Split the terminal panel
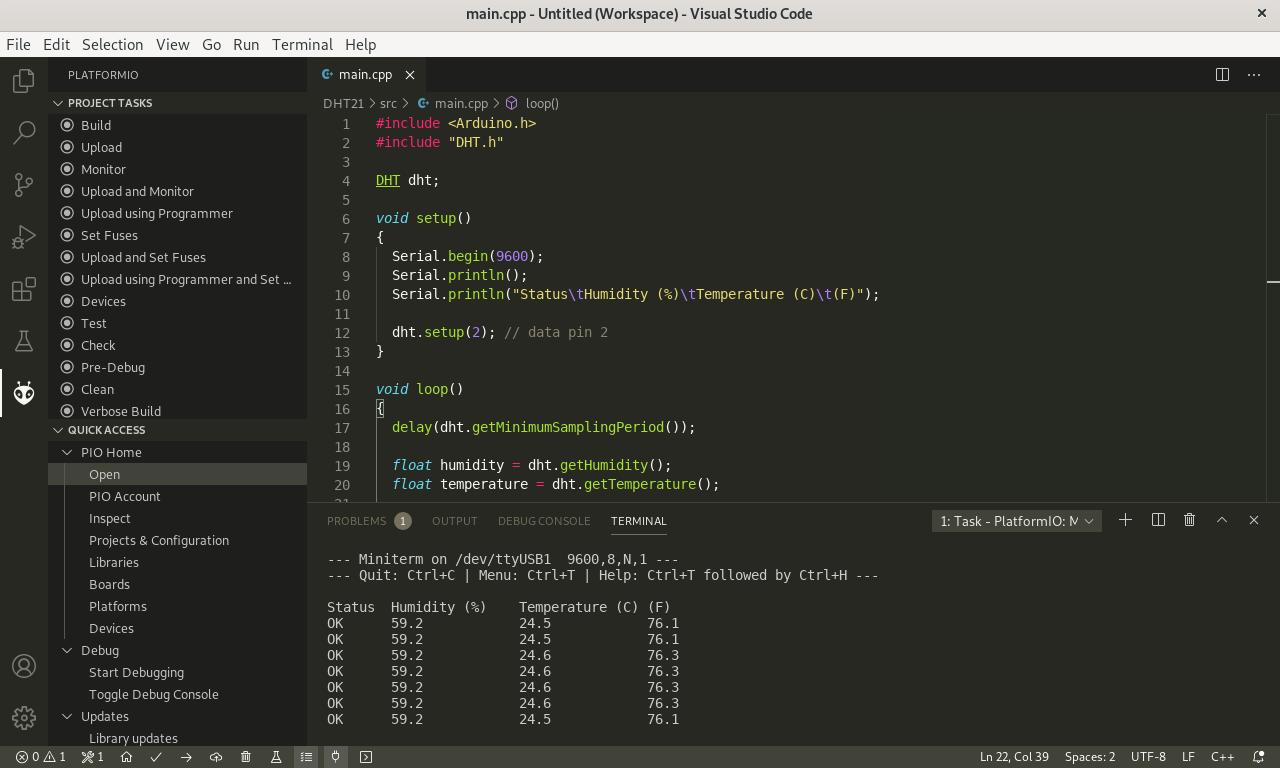The image size is (1280, 768). coord(1158,520)
